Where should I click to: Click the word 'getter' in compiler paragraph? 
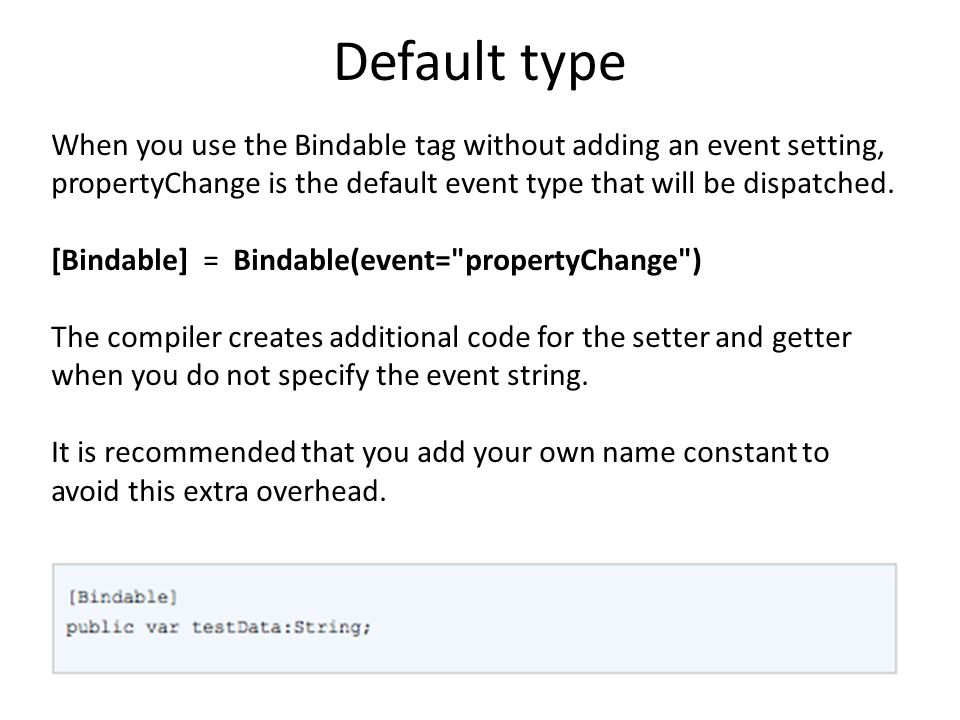(811, 339)
